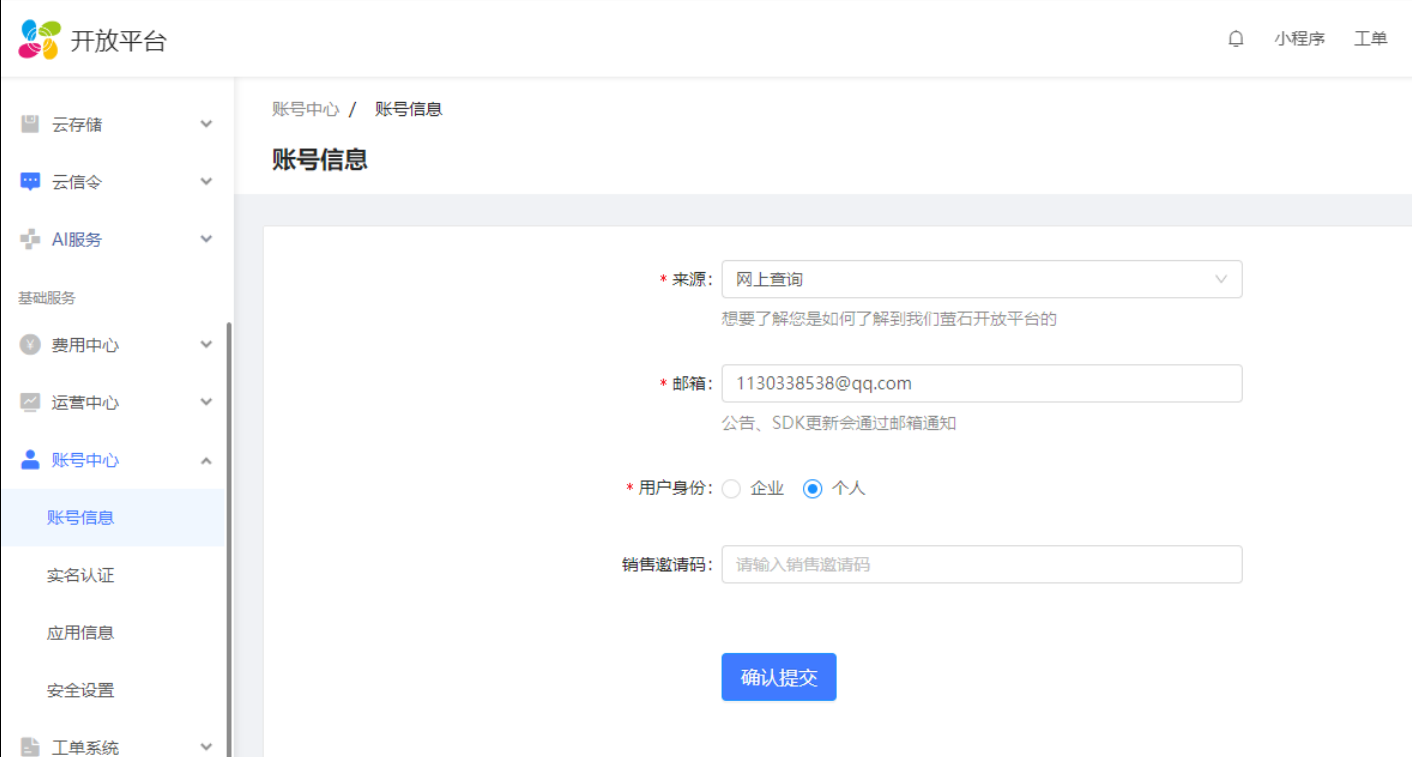
Task: Click the 账号中心 menu label
Action: click(85, 460)
